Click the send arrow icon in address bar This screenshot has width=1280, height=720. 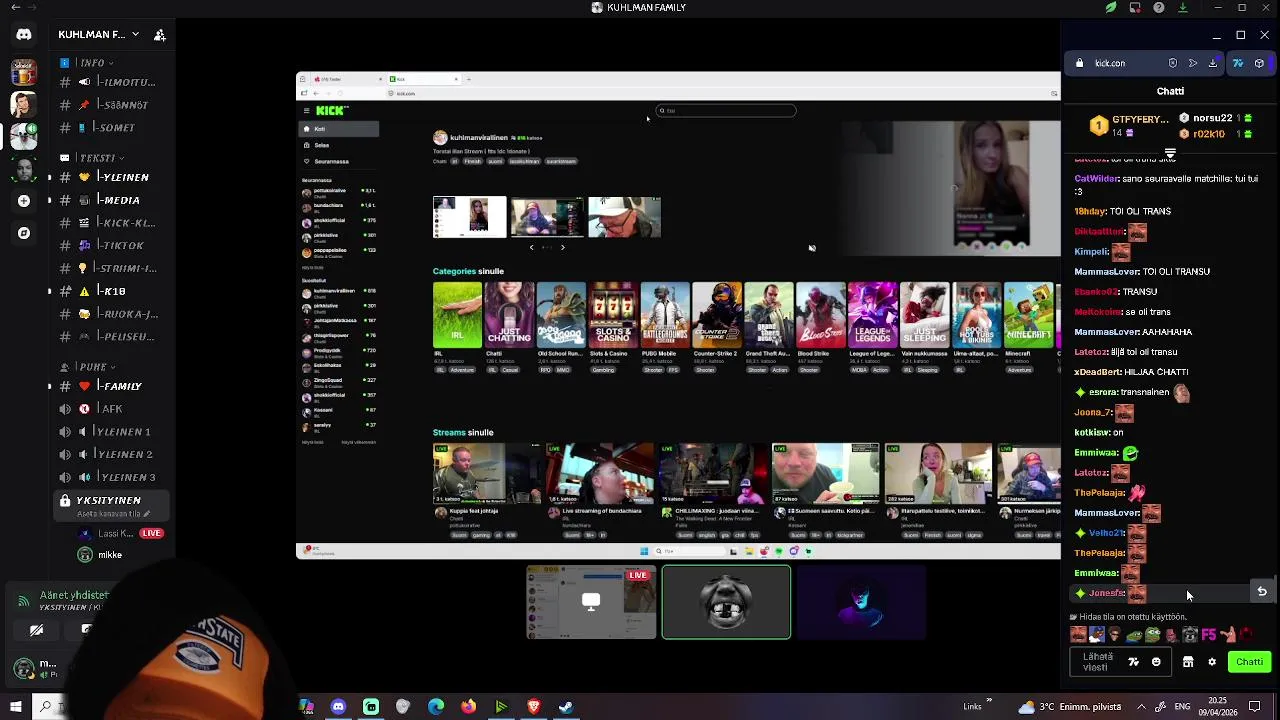click(x=1193, y=63)
